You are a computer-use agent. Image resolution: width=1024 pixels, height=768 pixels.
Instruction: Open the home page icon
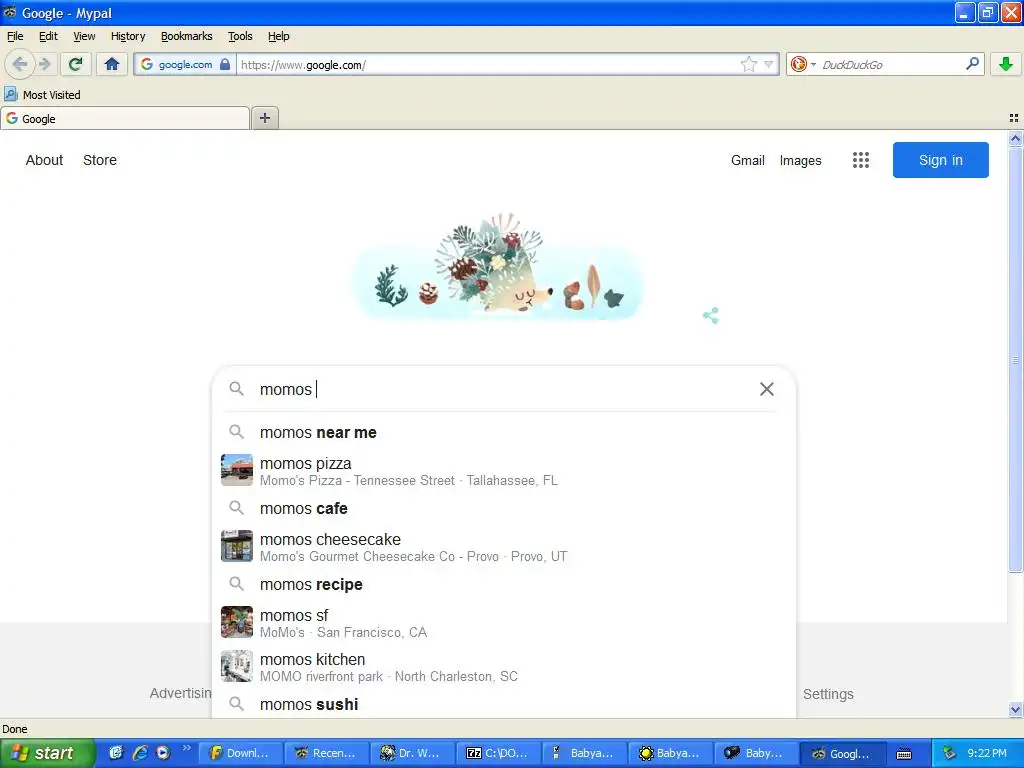click(112, 64)
